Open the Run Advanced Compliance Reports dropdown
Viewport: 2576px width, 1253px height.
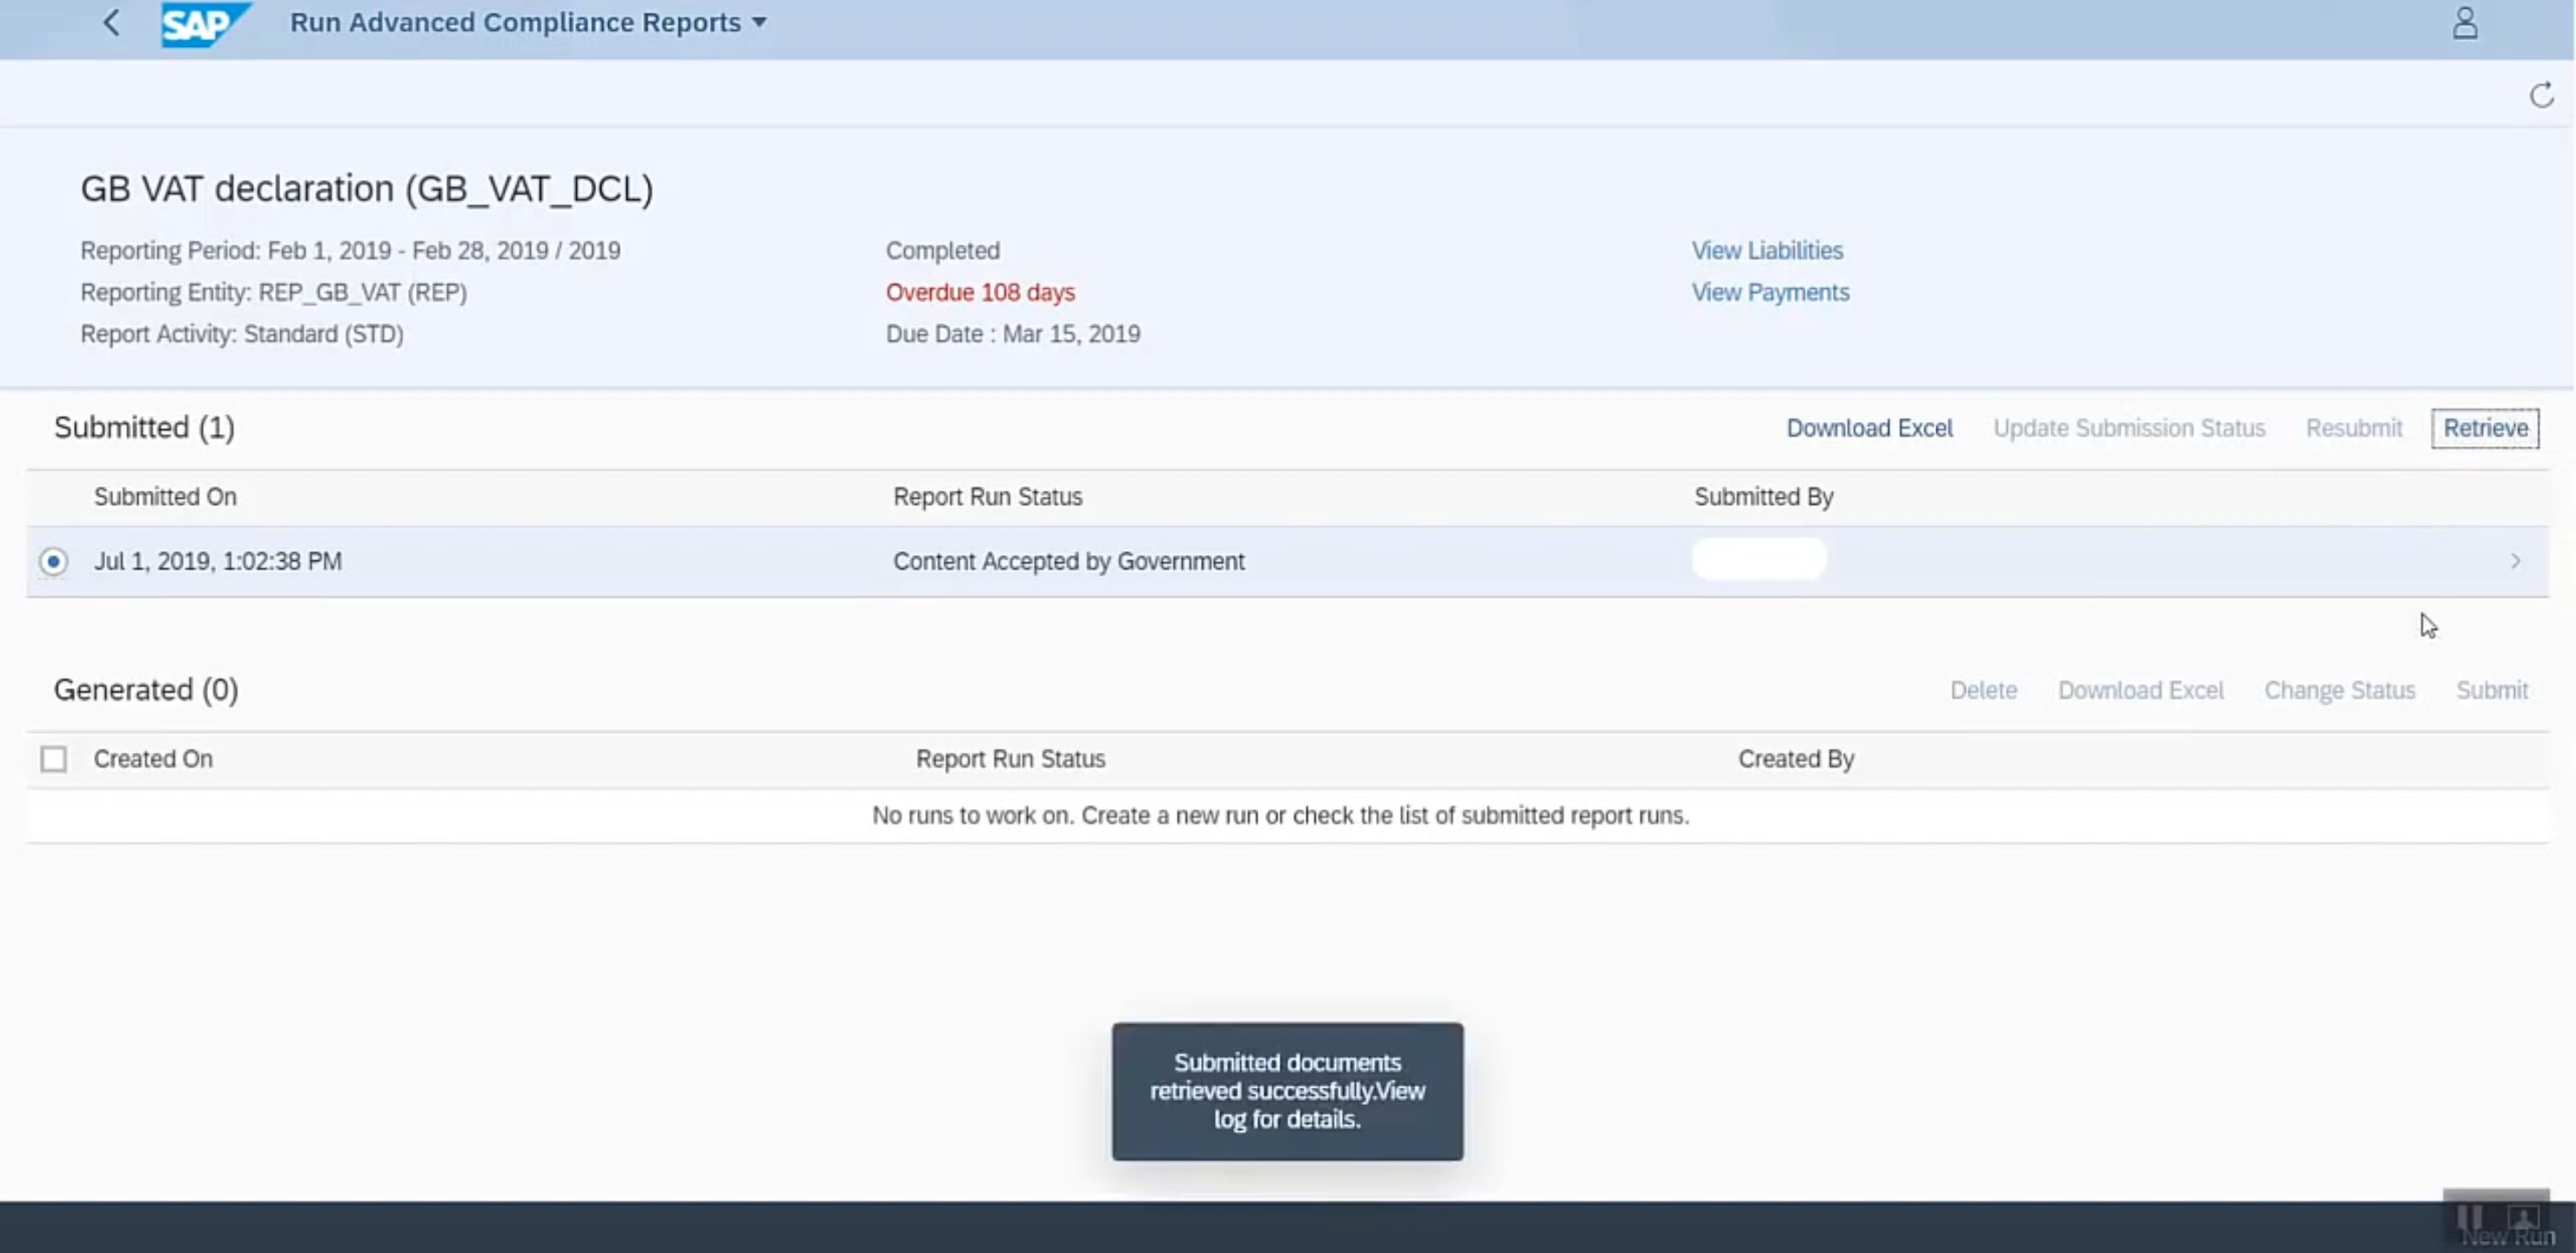click(x=758, y=23)
